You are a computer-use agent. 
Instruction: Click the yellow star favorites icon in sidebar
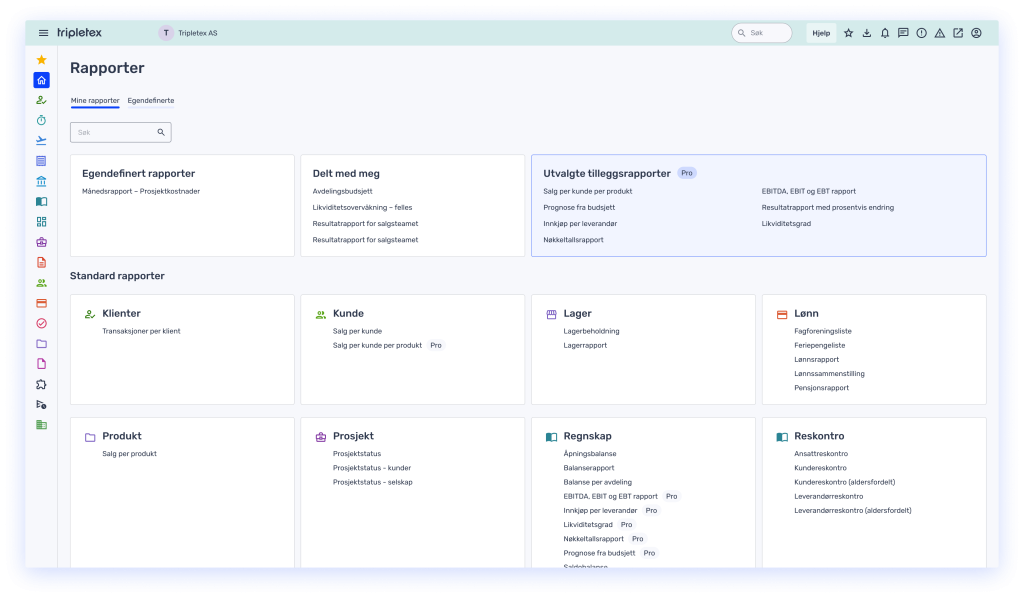point(41,60)
